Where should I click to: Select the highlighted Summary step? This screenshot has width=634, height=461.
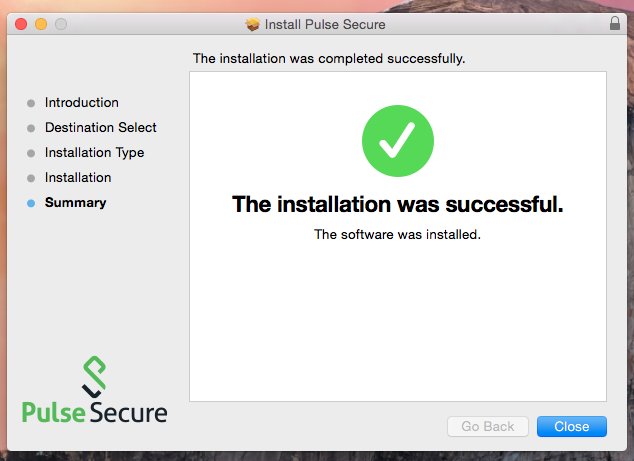click(76, 203)
